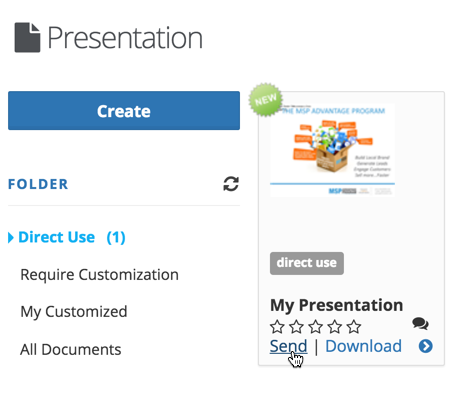The height and width of the screenshot is (411, 450).
Task: Show the All Documents folder
Action: (x=71, y=349)
